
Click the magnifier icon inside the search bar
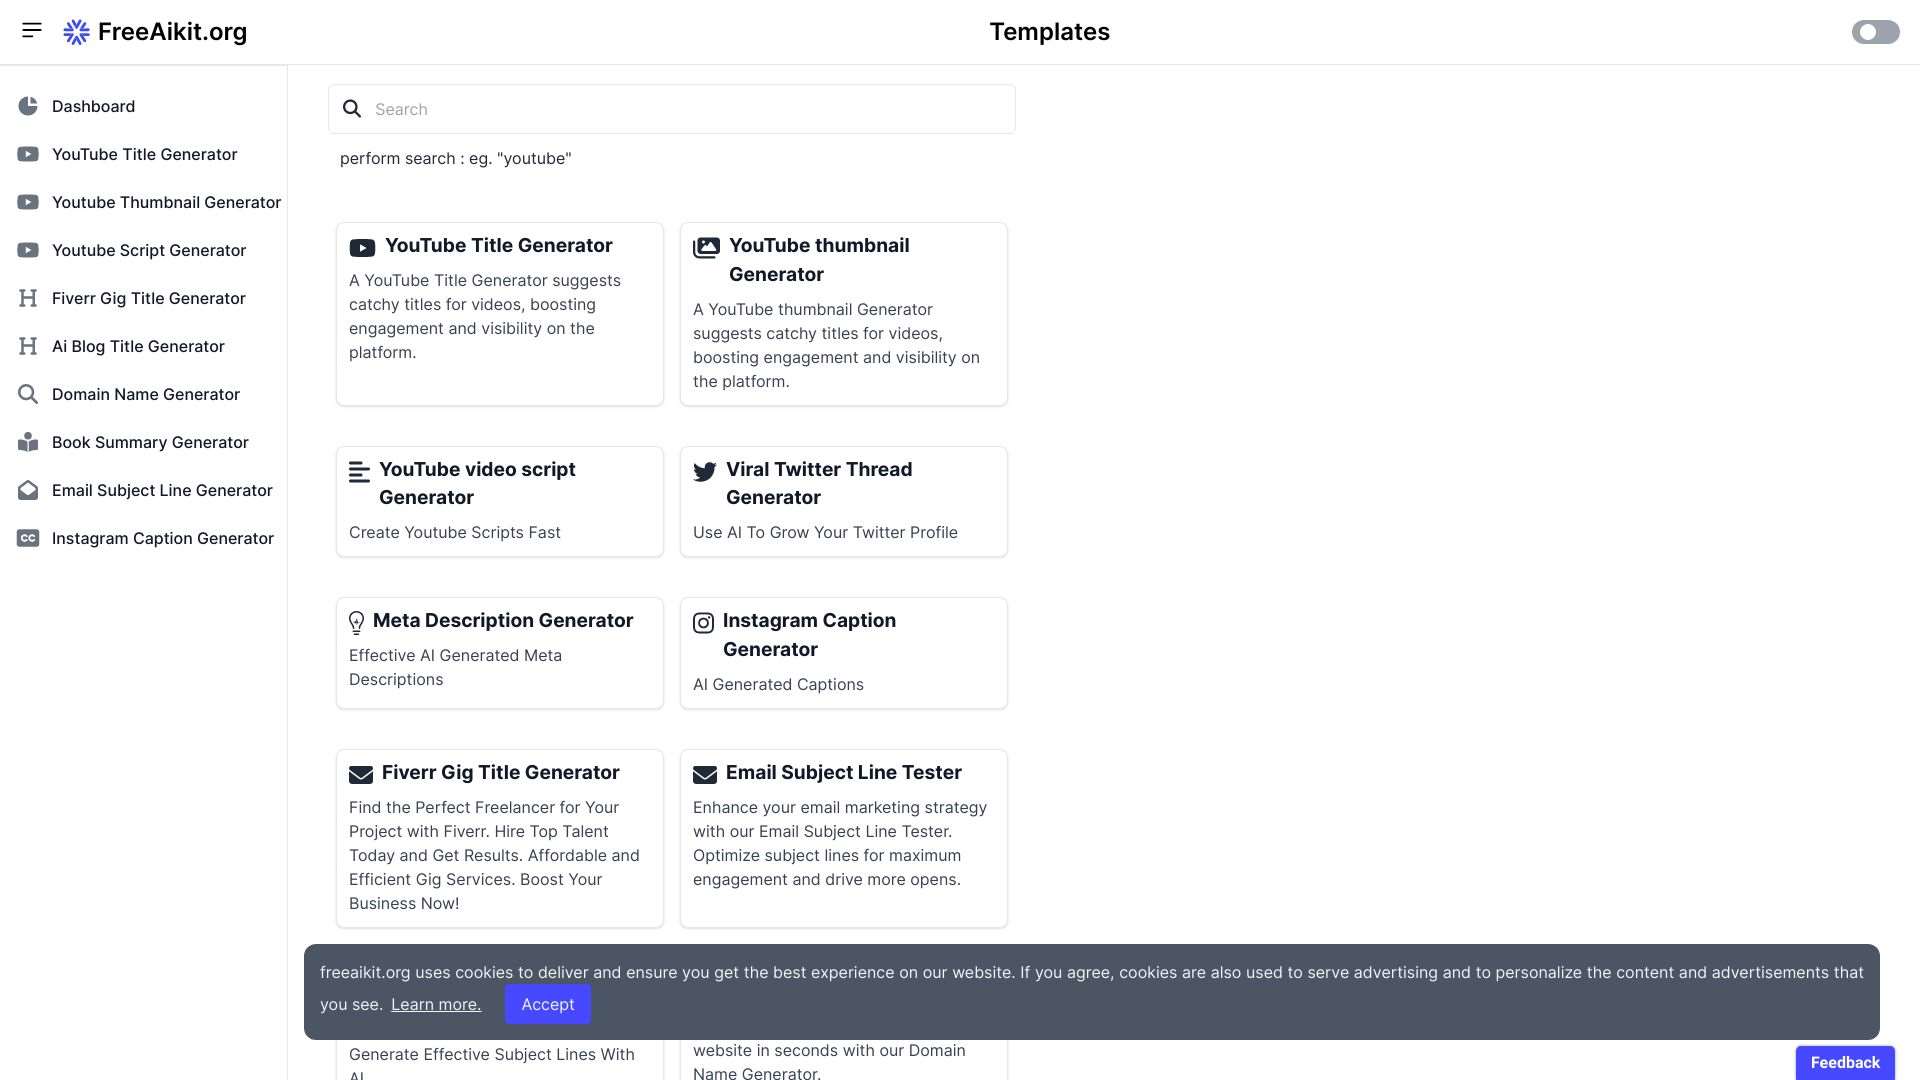(x=351, y=108)
